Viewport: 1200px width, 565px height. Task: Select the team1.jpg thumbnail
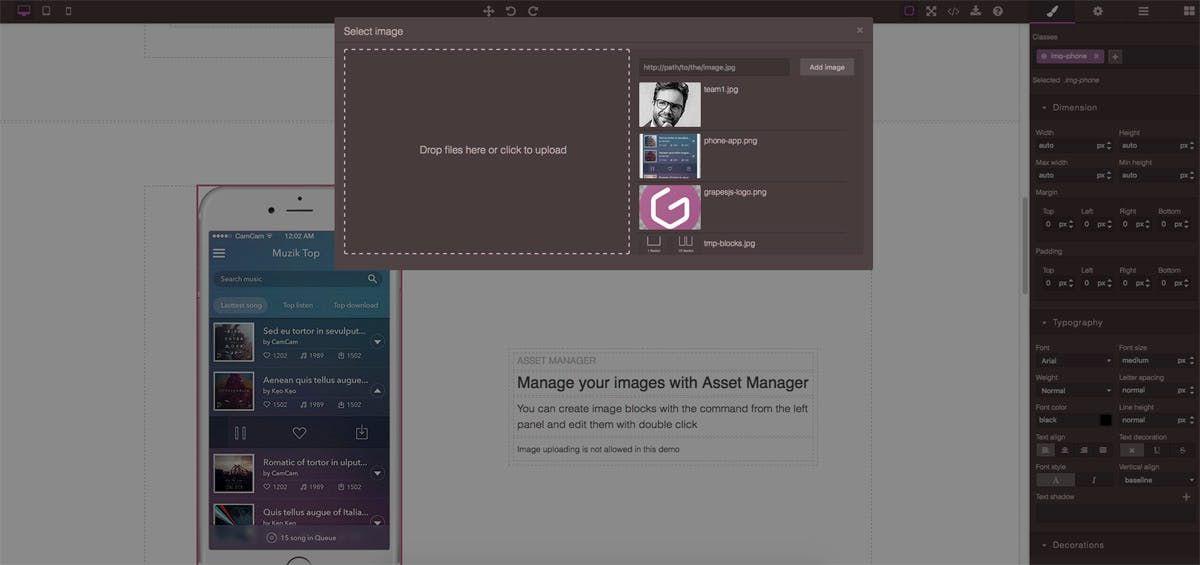[670, 104]
